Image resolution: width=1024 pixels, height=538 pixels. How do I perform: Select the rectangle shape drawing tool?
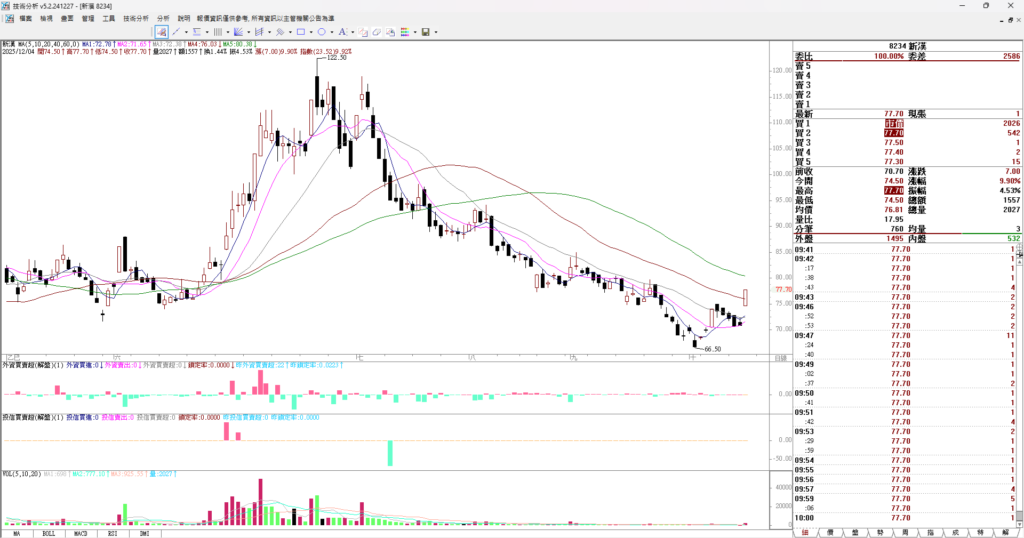click(x=301, y=32)
